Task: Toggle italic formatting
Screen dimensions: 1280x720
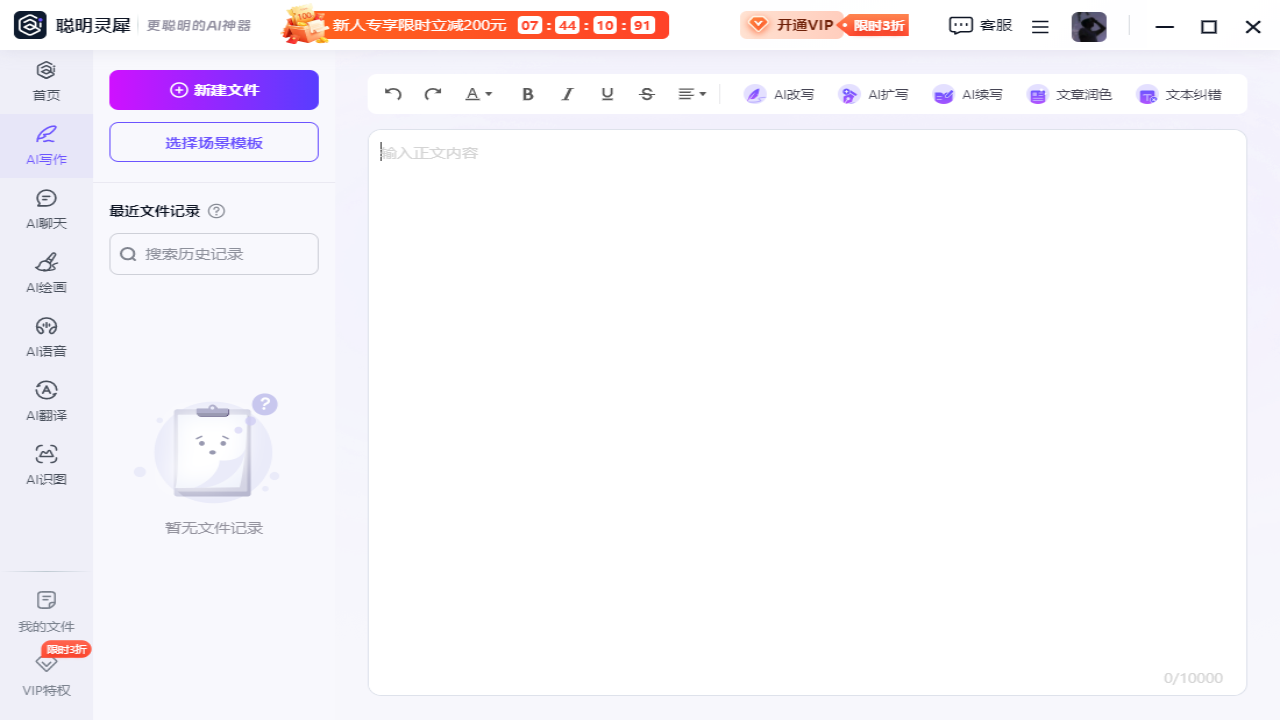Action: (x=567, y=94)
